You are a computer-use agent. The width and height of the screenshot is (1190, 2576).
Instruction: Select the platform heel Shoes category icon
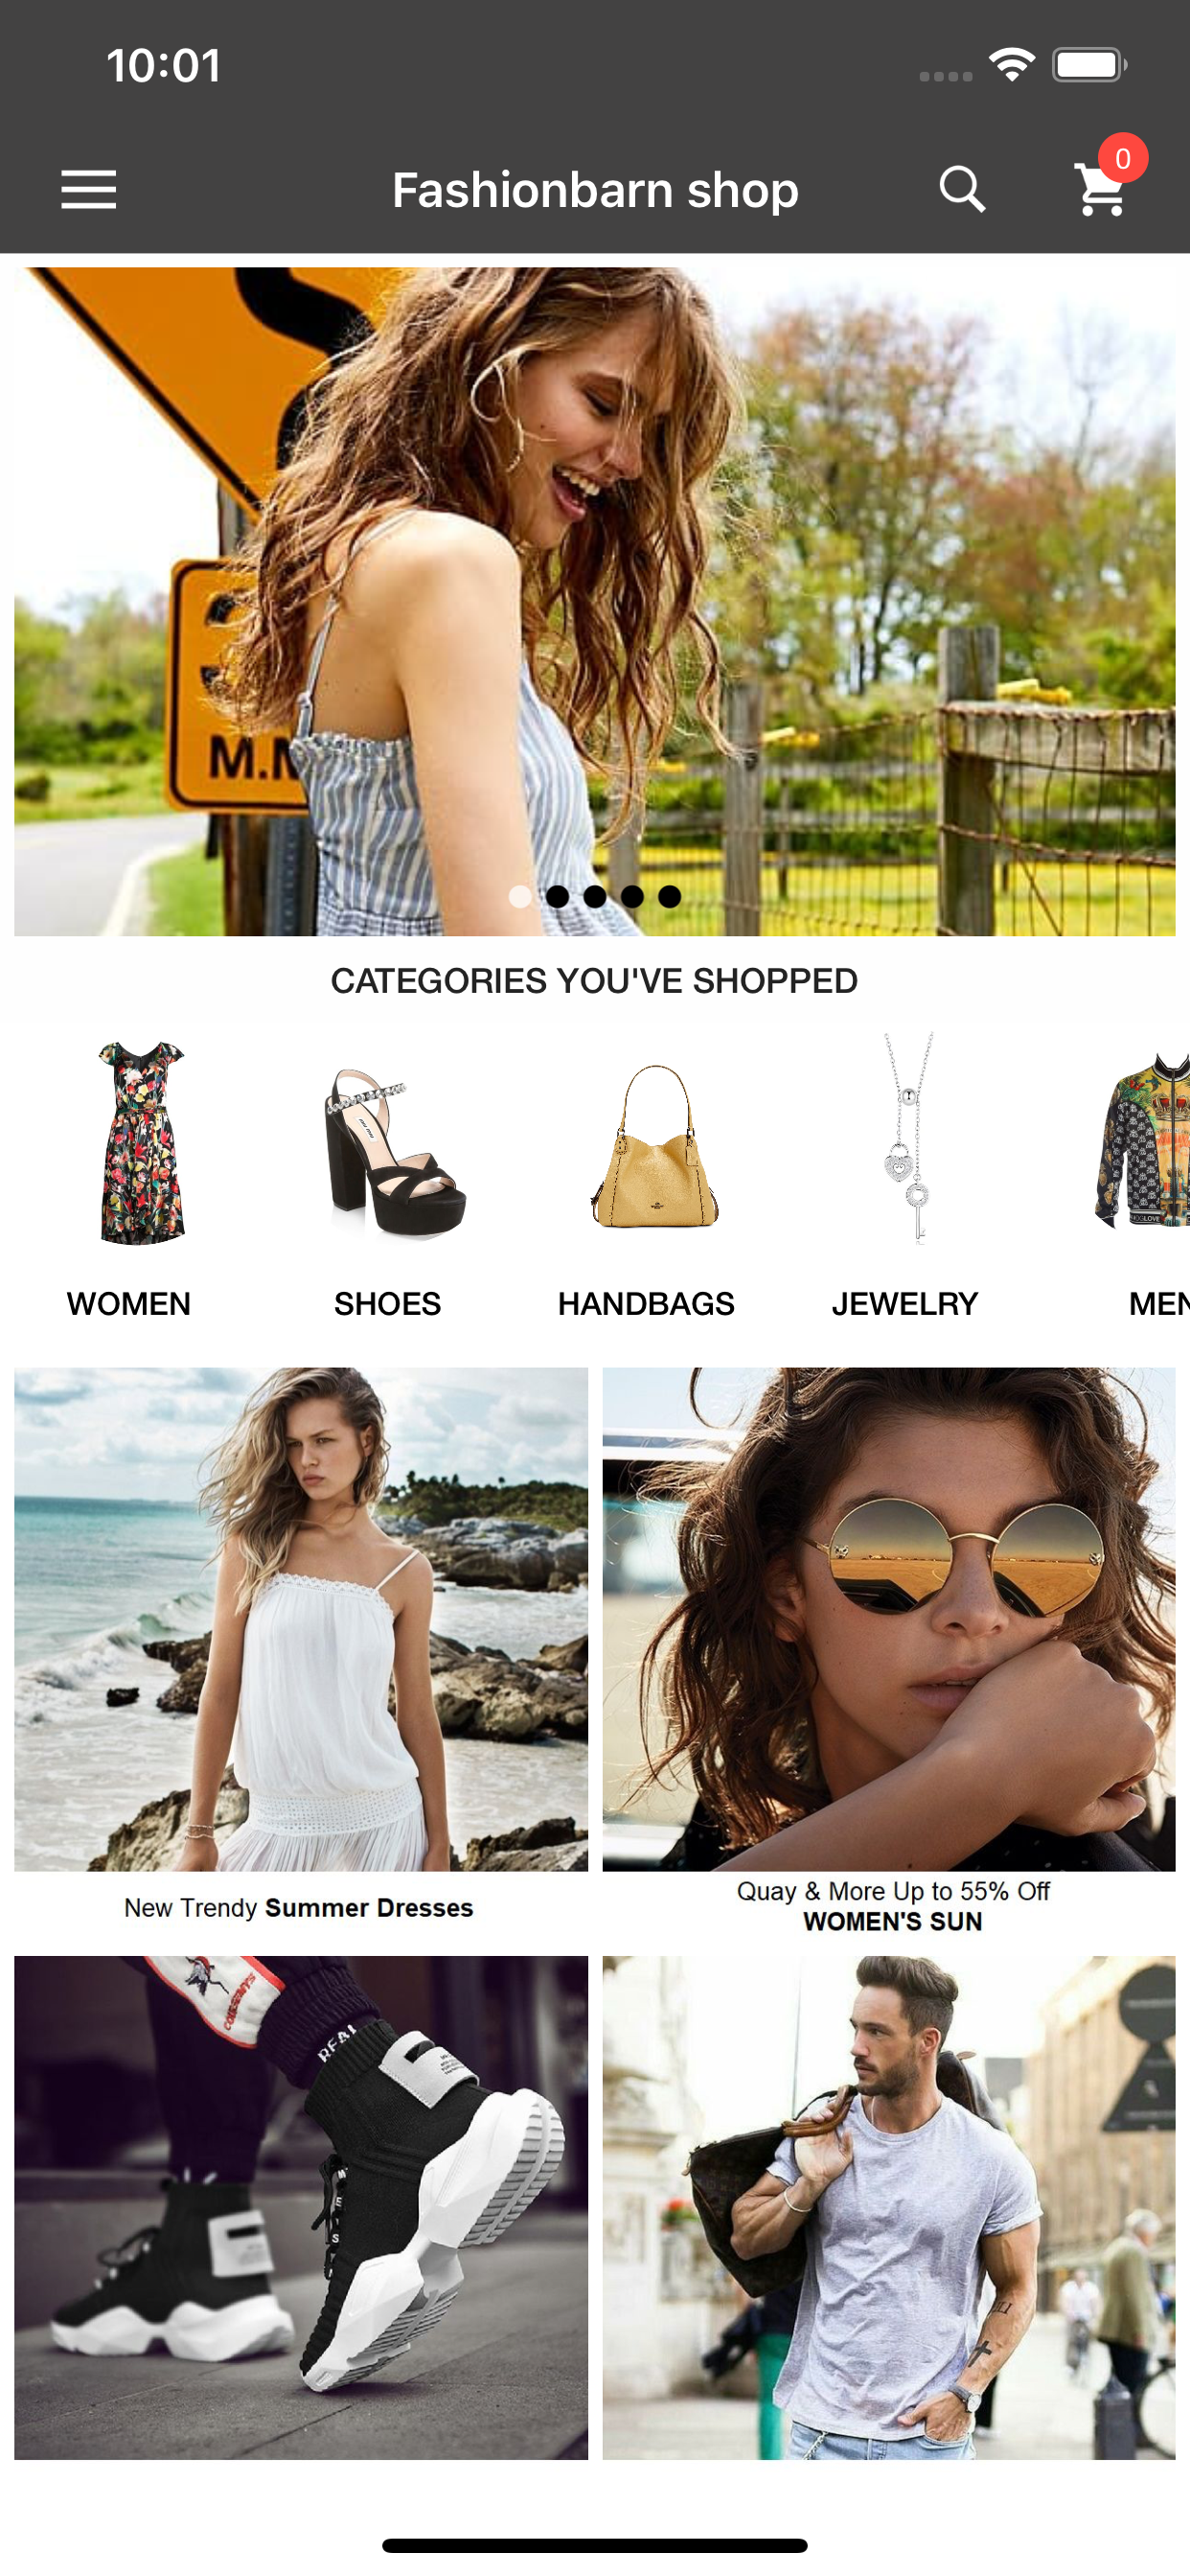pos(394,1152)
